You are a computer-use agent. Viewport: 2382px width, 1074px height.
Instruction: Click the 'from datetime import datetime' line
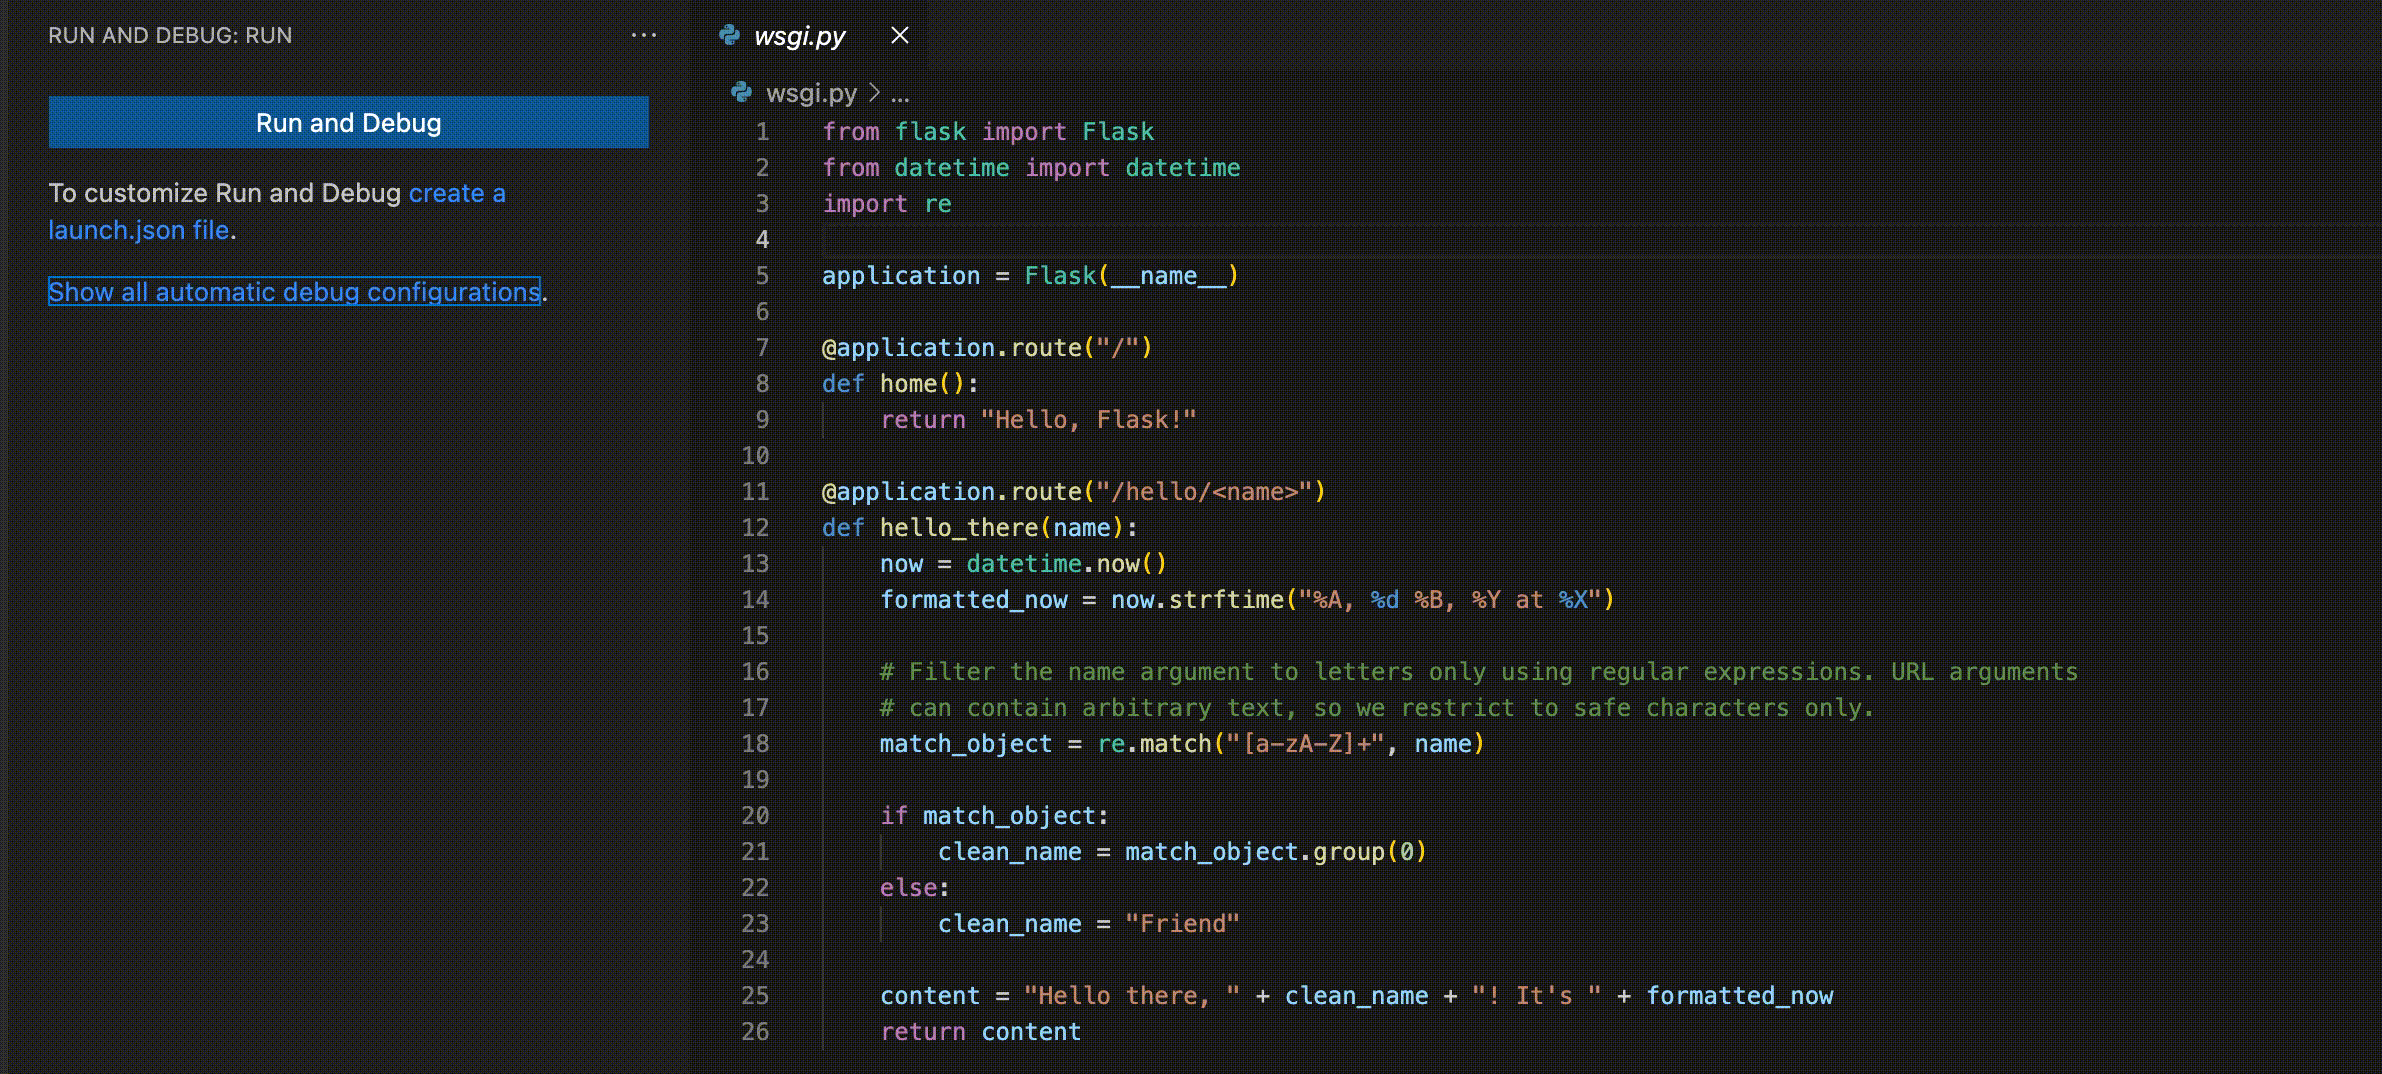click(1031, 167)
